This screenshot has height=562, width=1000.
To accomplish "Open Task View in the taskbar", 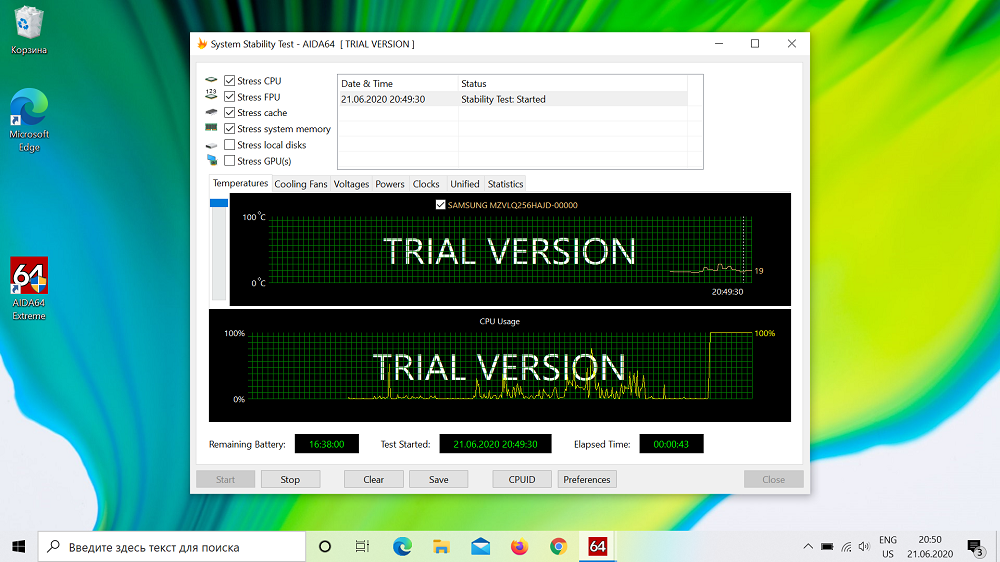I will 362,547.
